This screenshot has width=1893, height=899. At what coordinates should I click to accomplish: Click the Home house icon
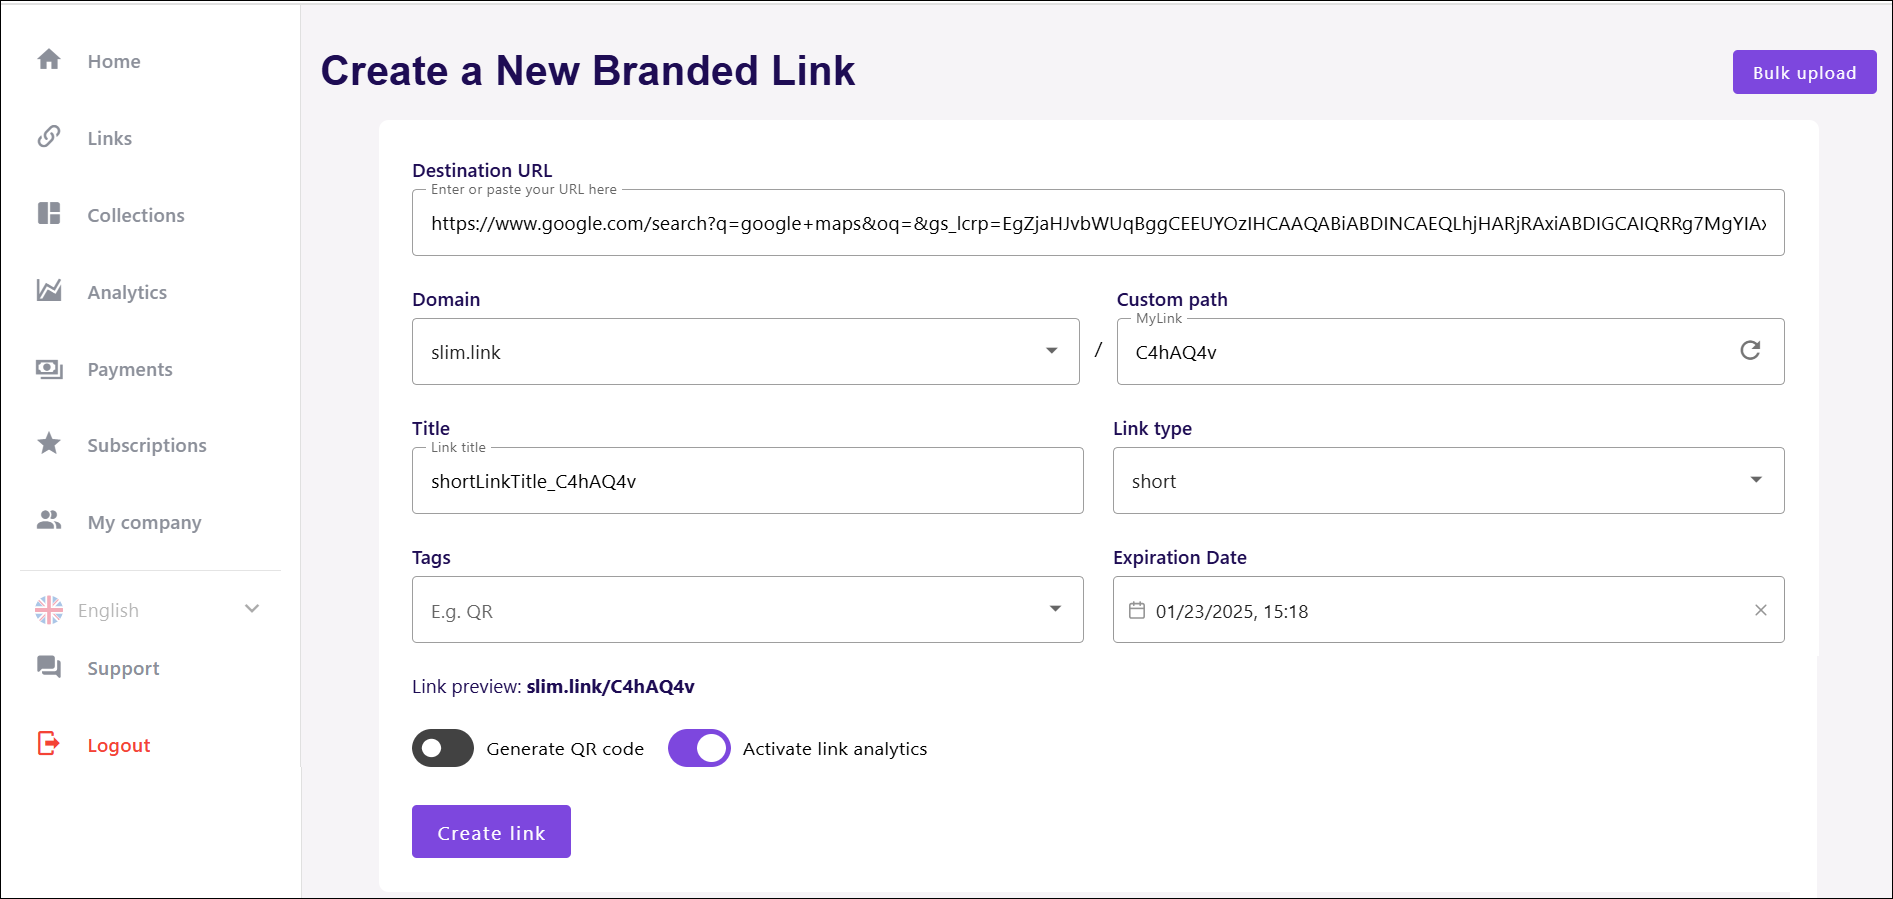click(49, 60)
